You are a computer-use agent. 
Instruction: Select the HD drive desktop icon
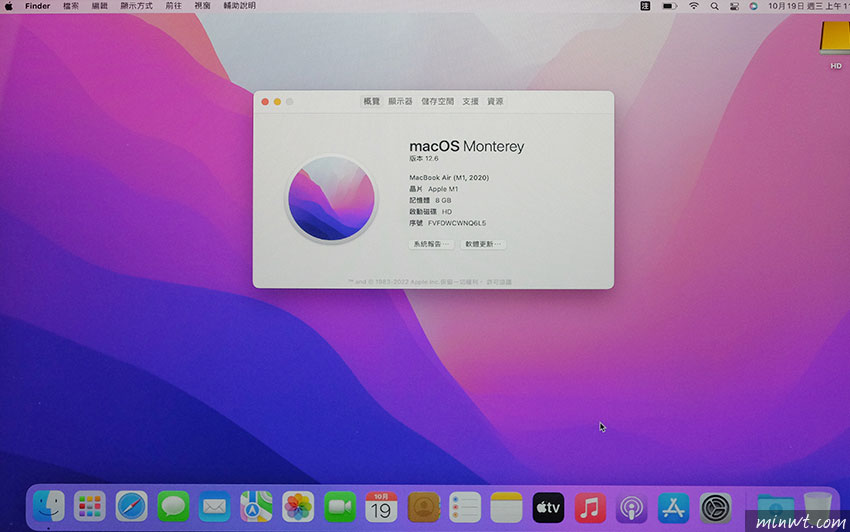pos(835,45)
